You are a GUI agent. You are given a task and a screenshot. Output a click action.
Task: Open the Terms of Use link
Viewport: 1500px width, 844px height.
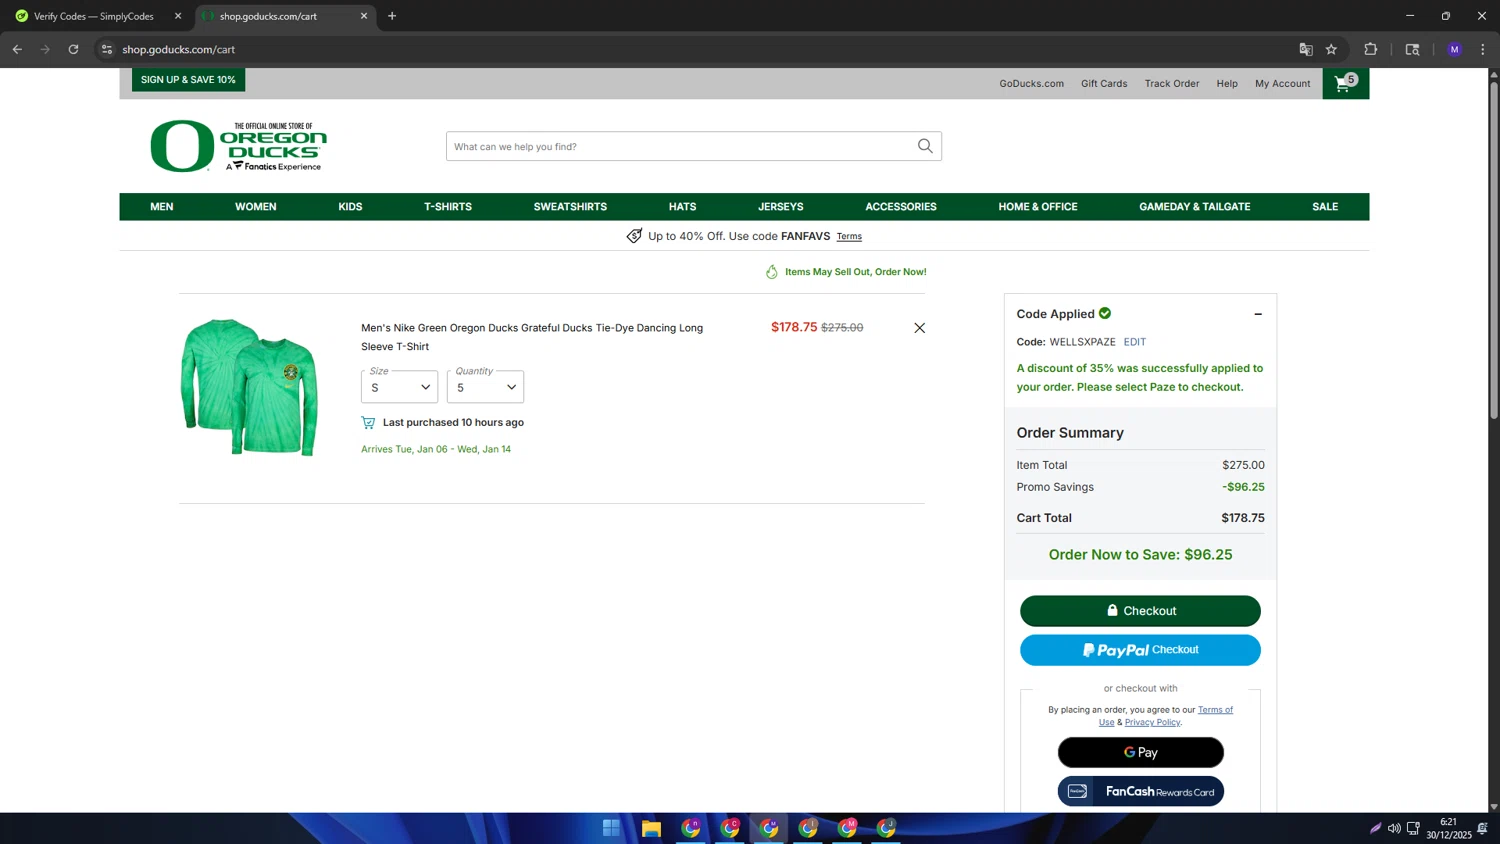click(1215, 710)
